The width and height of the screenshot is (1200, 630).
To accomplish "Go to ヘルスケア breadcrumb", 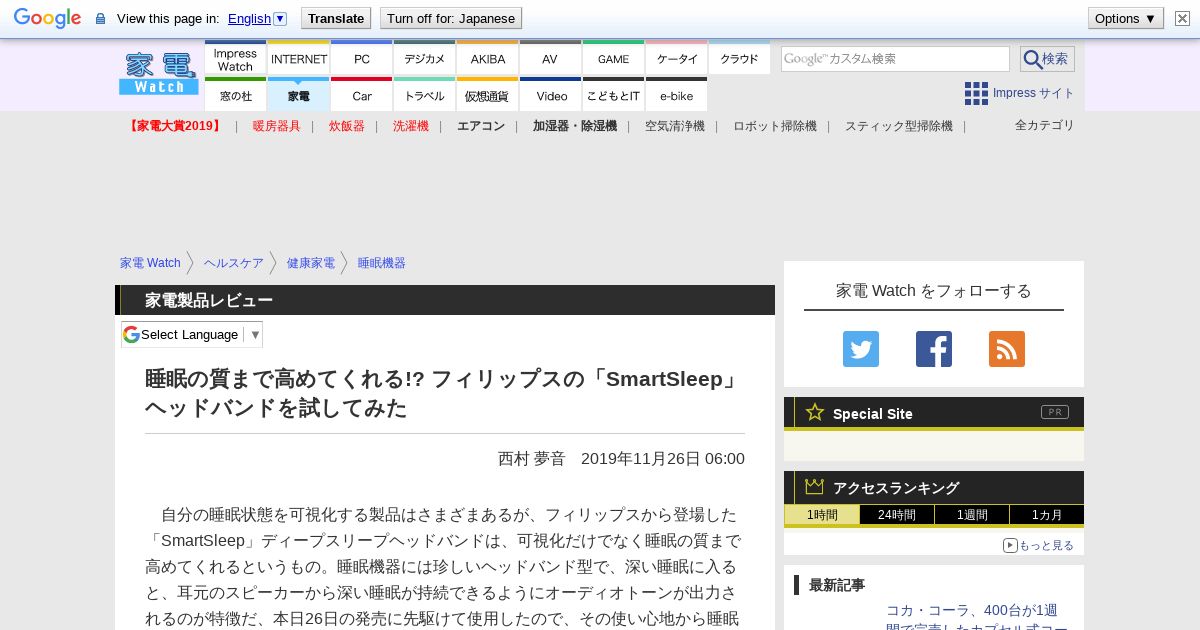I will click(x=234, y=263).
